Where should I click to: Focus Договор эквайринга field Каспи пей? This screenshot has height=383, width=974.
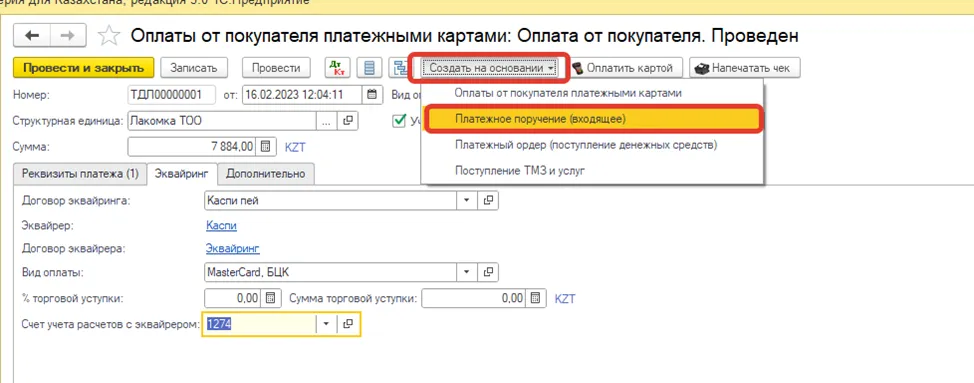[x=331, y=201]
